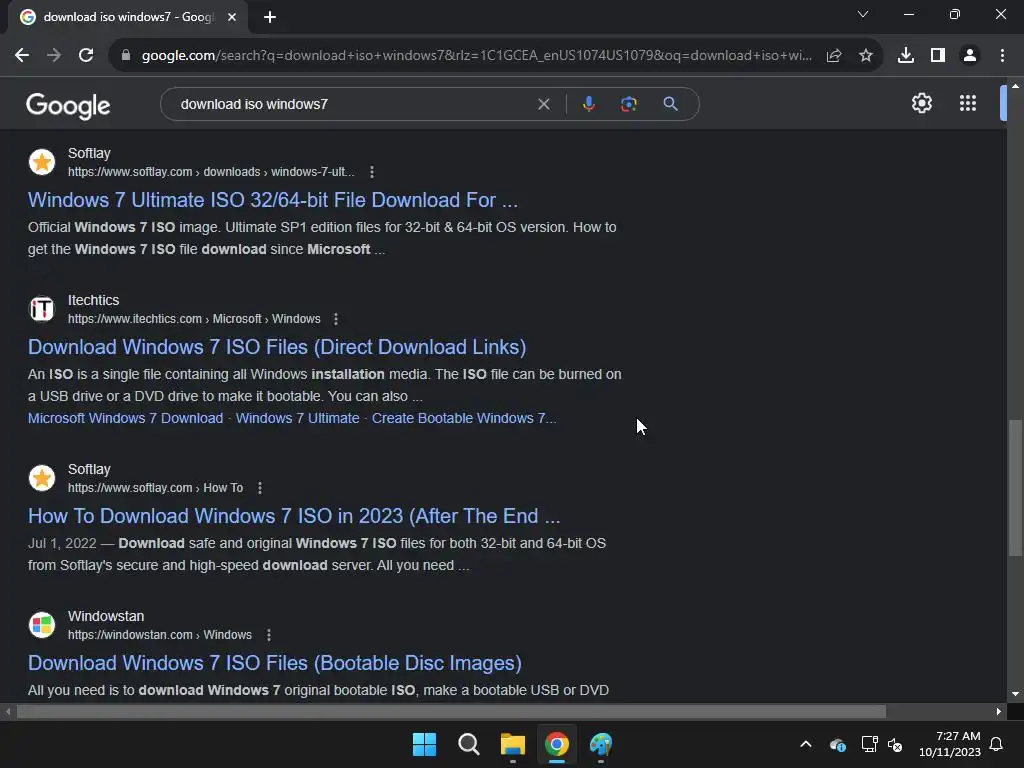Viewport: 1024px width, 768px height.
Task: Toggle Chrome side panel
Action: click(x=938, y=56)
